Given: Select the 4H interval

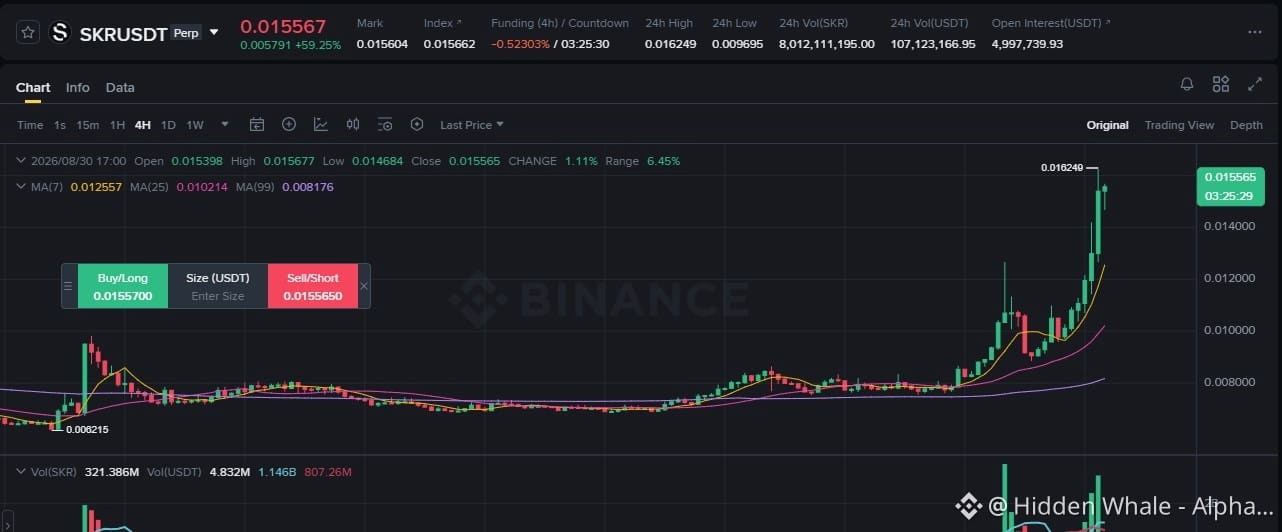Looking at the screenshot, I should [143, 125].
